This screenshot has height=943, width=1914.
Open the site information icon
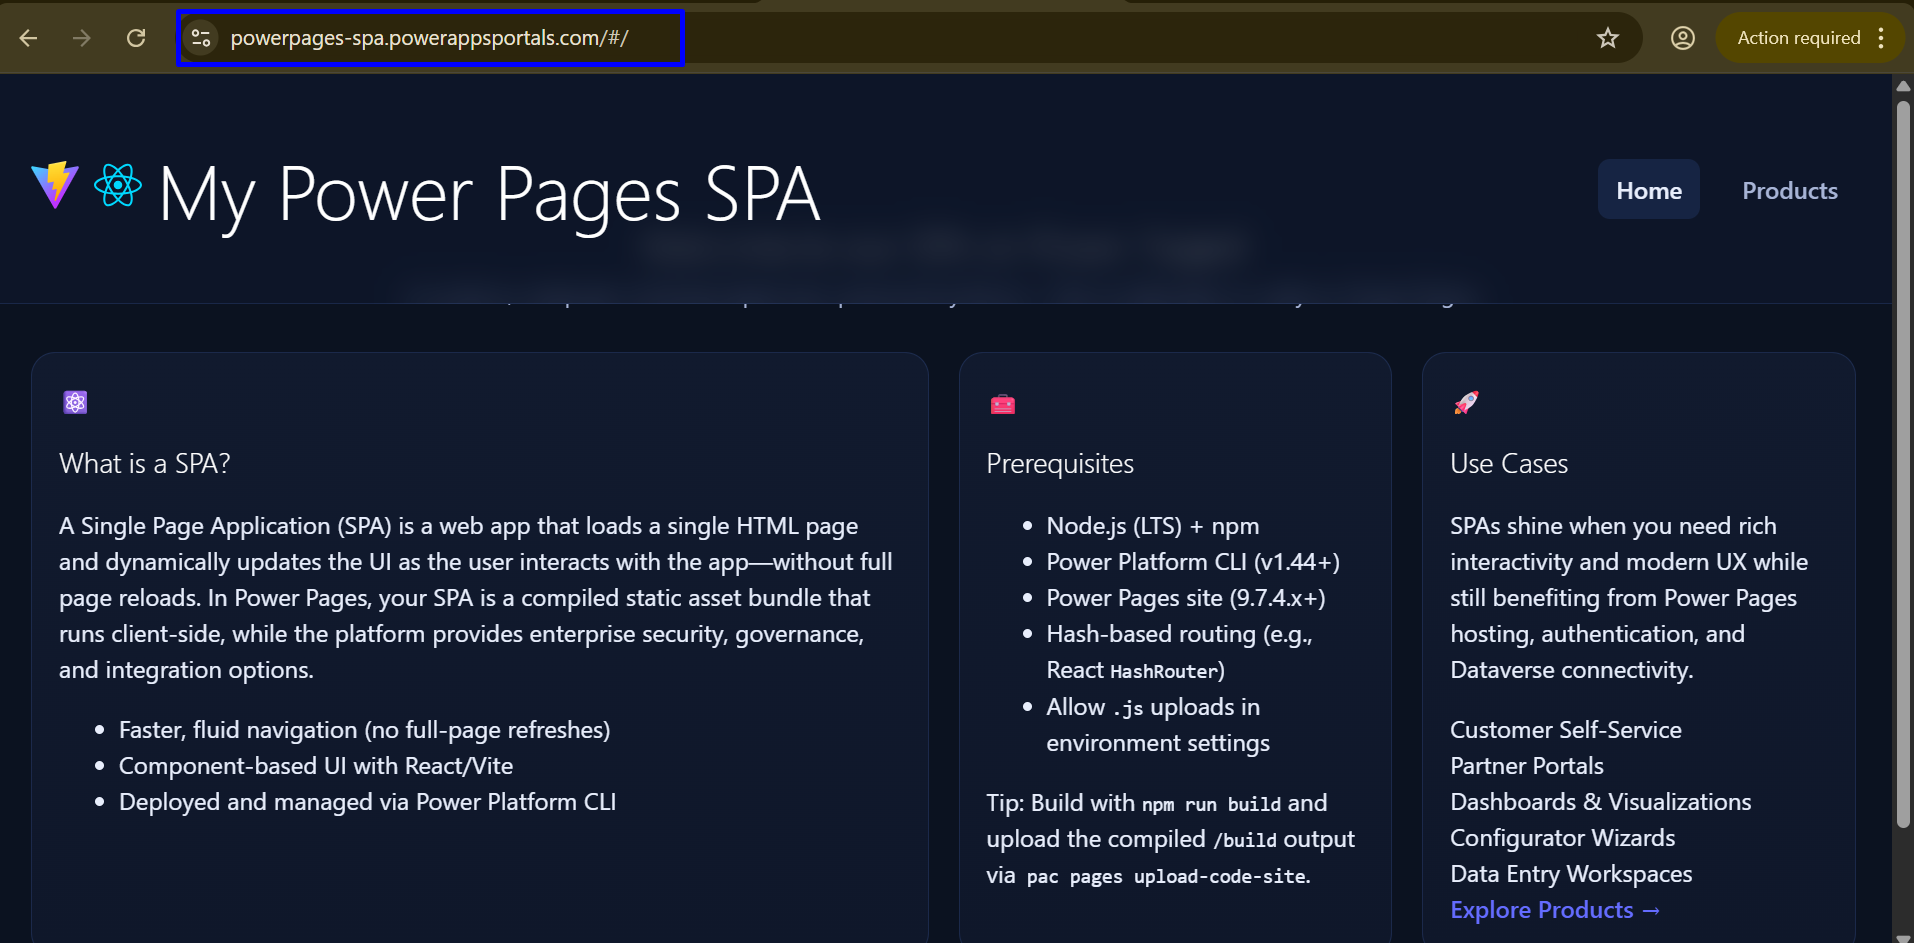point(201,38)
